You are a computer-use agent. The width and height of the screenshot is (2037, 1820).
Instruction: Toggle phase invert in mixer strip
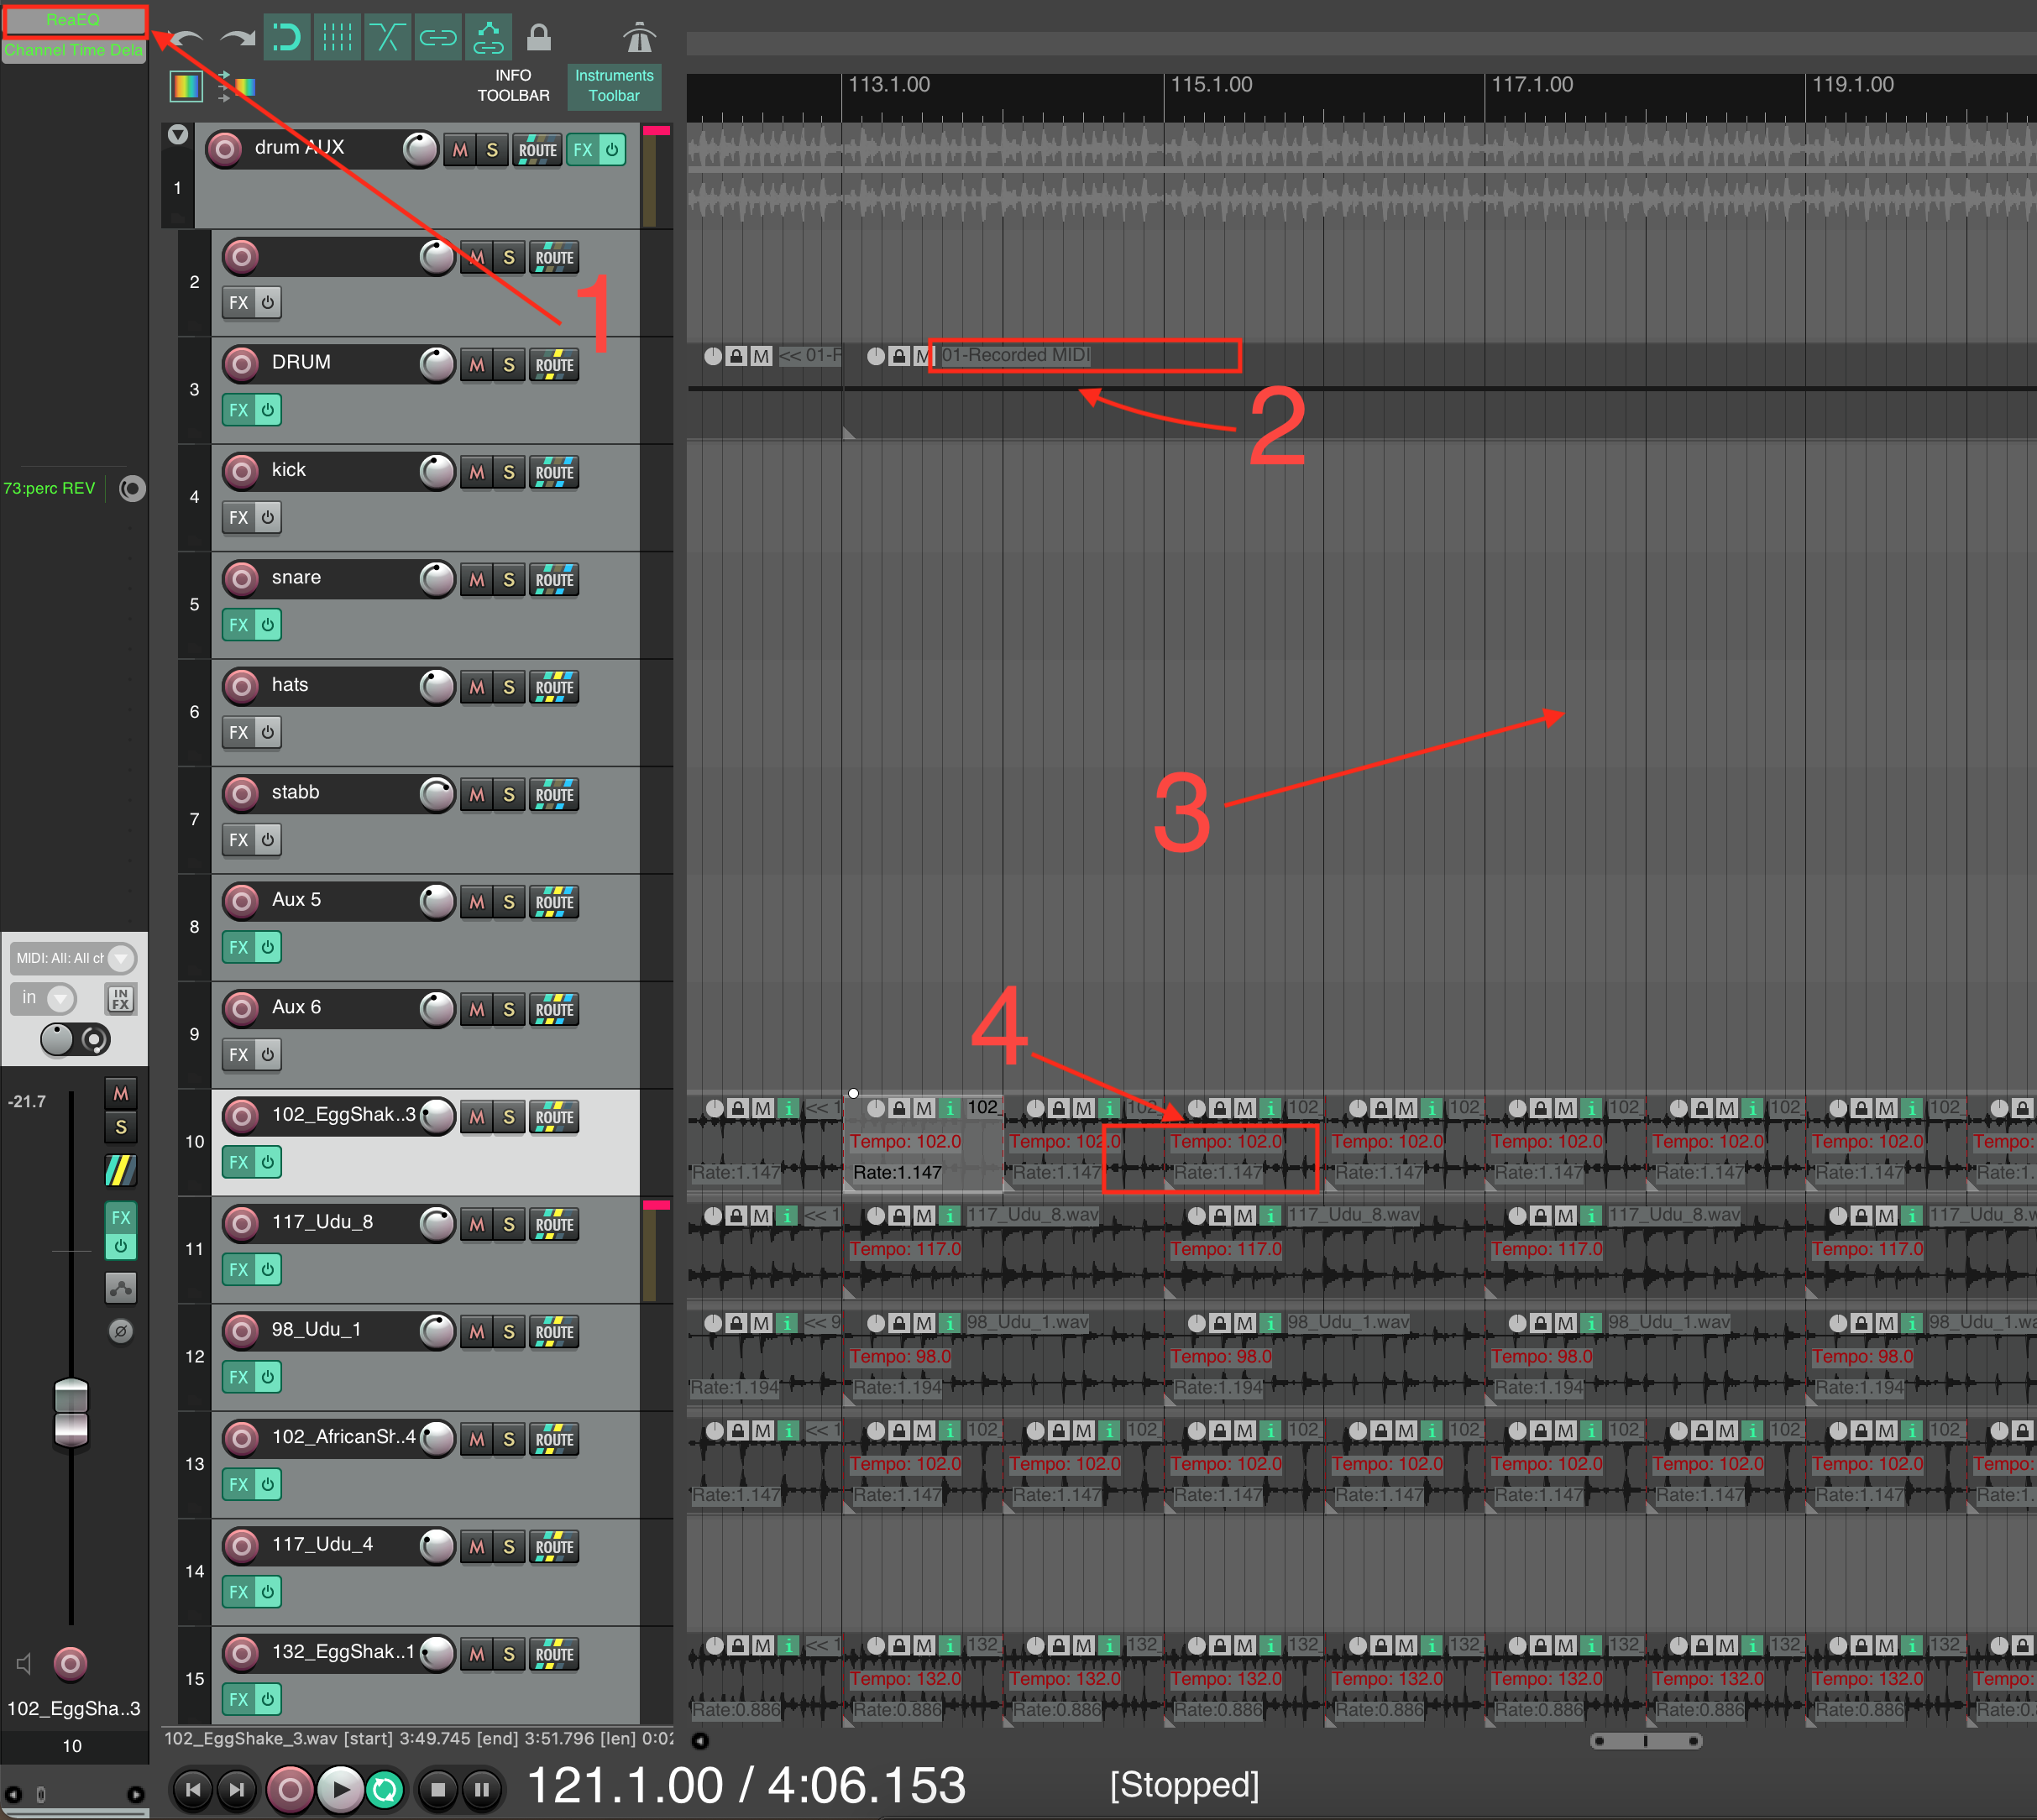pyautogui.click(x=120, y=1332)
